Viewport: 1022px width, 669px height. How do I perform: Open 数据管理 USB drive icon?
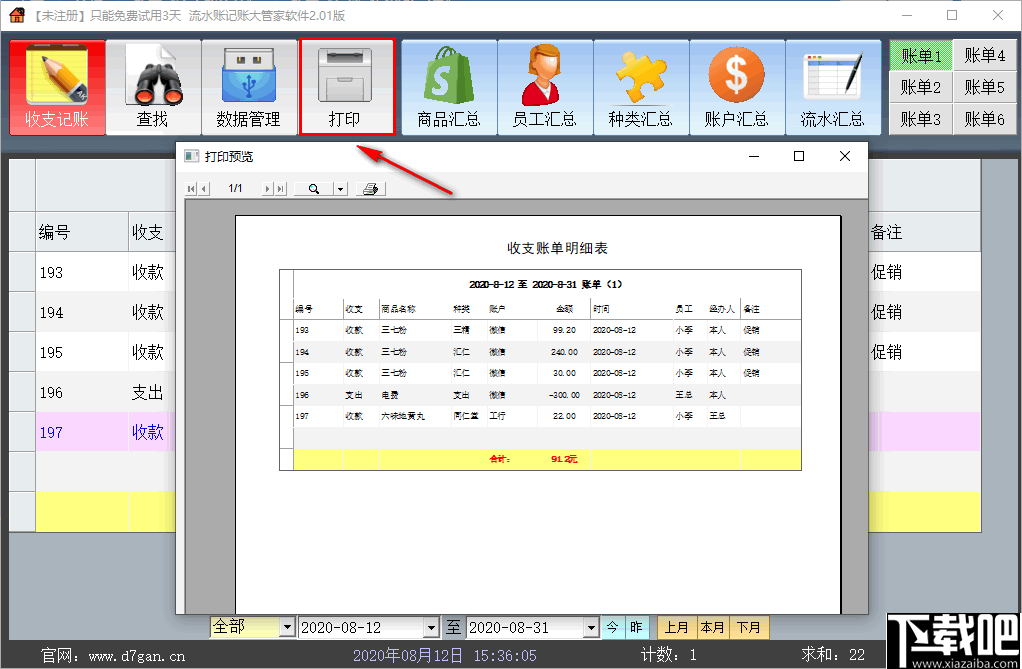tap(249, 87)
